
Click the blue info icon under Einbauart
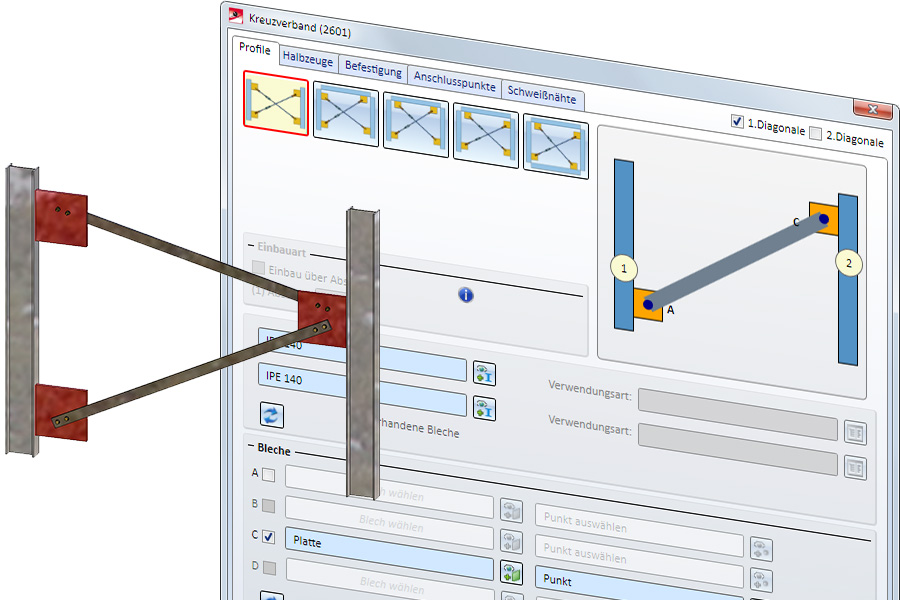pos(465,295)
